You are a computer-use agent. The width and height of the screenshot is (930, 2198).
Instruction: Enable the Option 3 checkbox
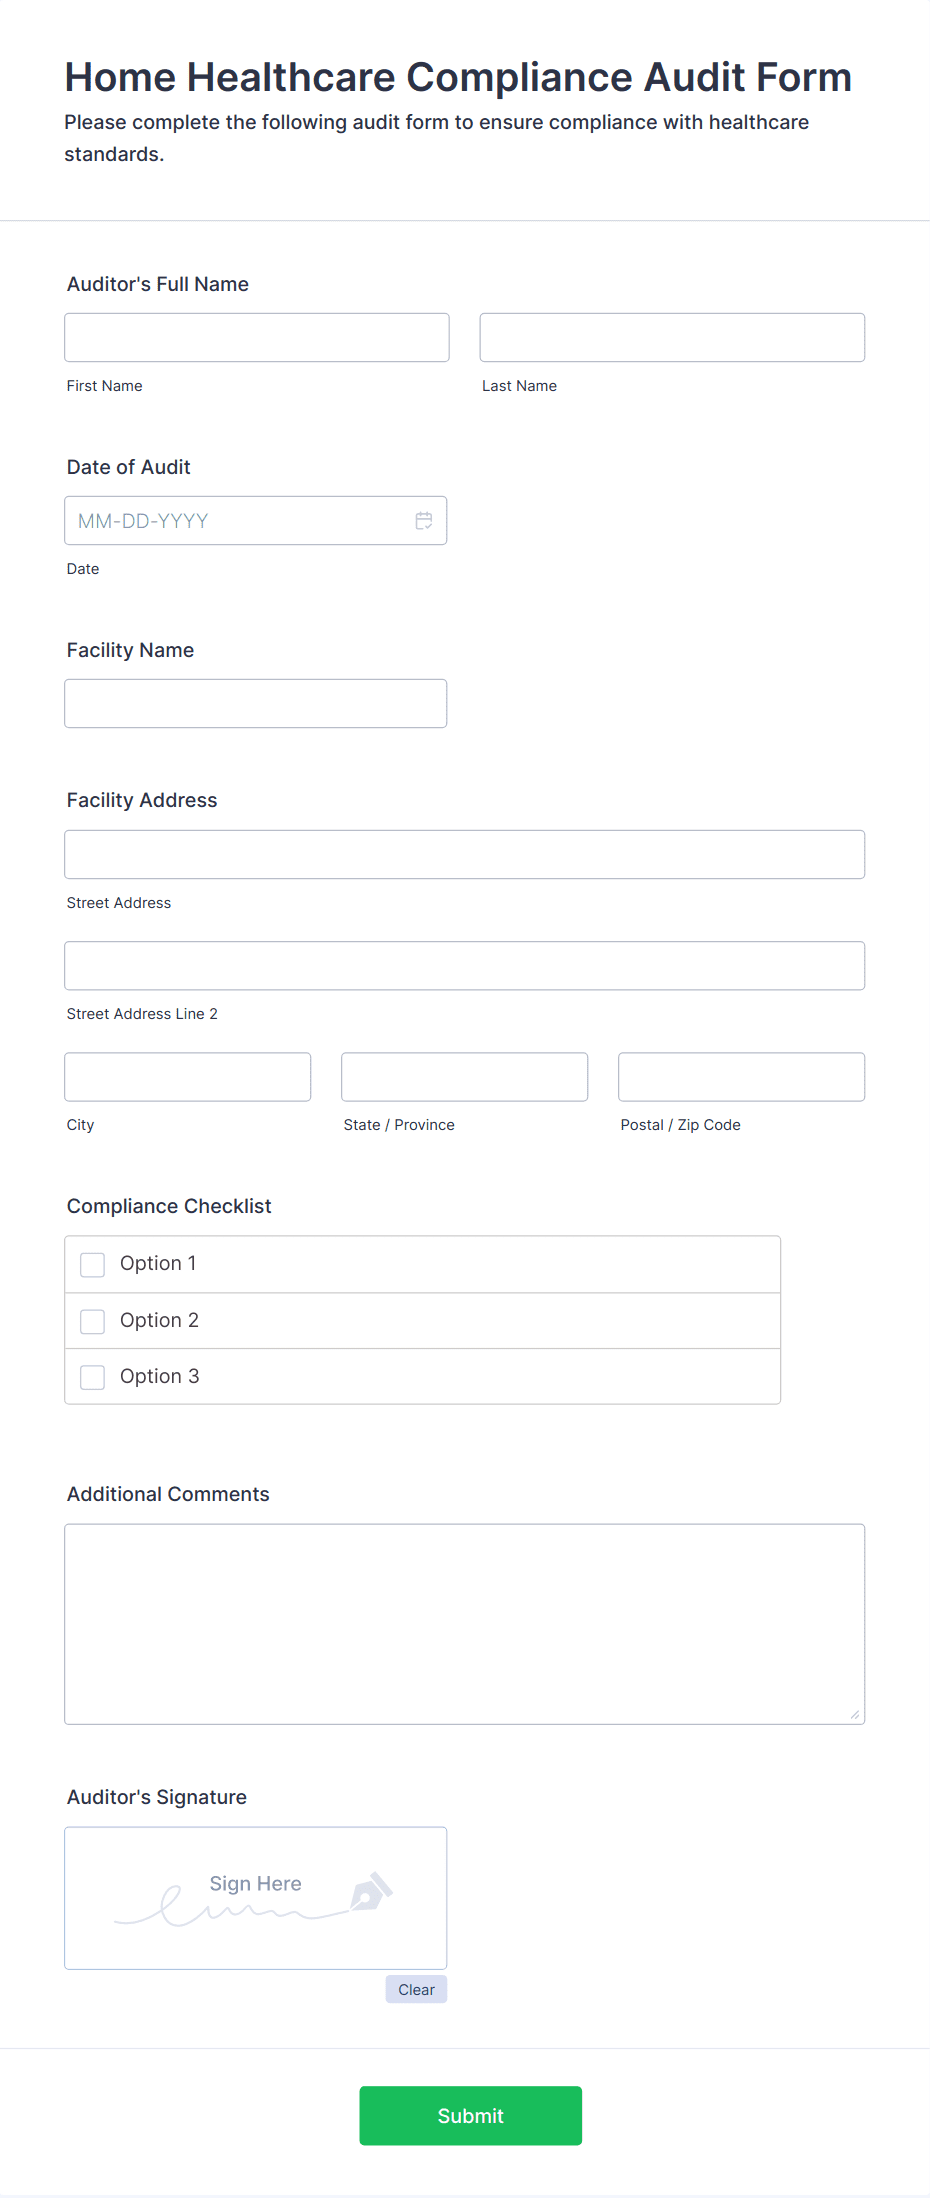pyautogui.click(x=92, y=1378)
